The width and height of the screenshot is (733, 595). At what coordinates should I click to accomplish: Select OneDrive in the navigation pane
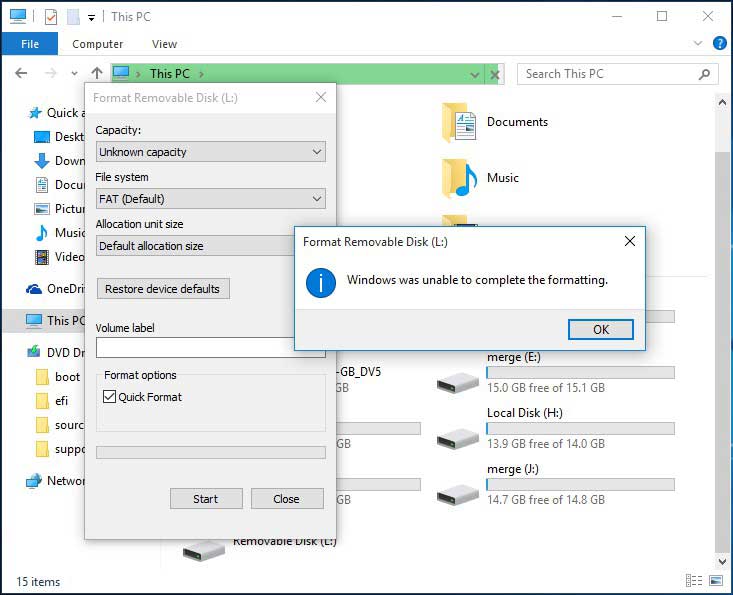(55, 289)
